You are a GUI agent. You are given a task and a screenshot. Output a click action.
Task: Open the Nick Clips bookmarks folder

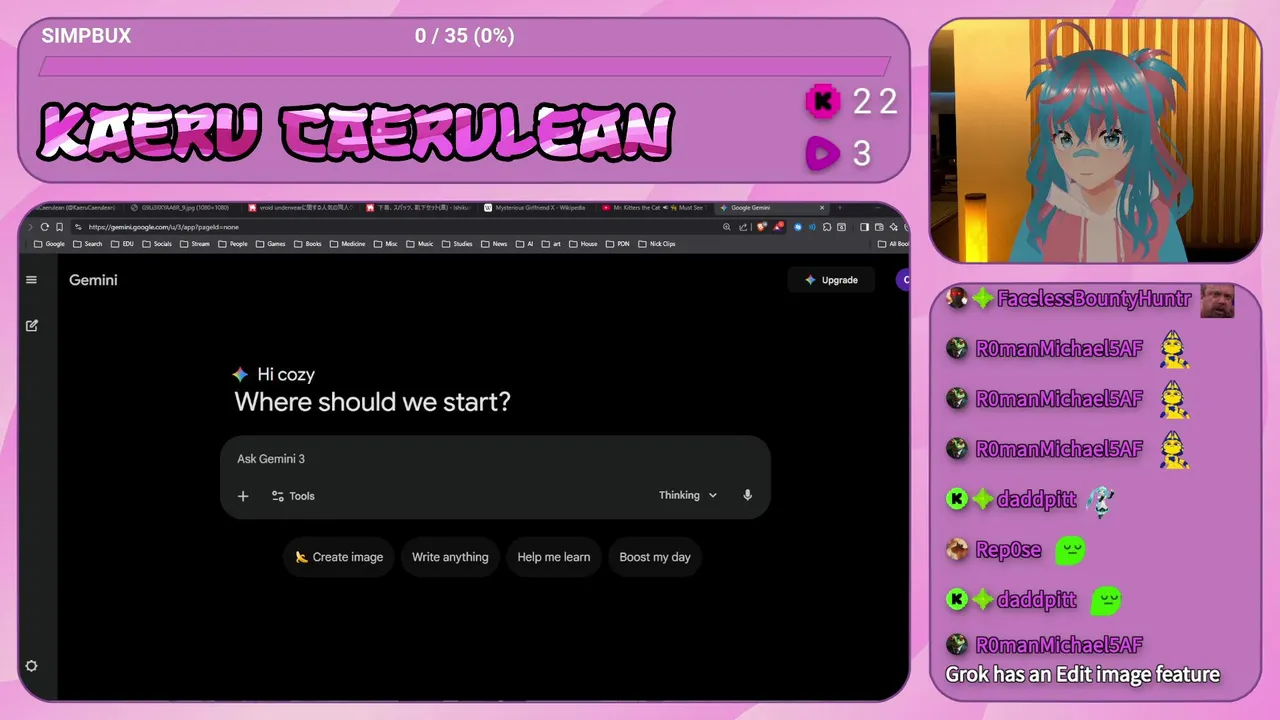click(x=656, y=244)
